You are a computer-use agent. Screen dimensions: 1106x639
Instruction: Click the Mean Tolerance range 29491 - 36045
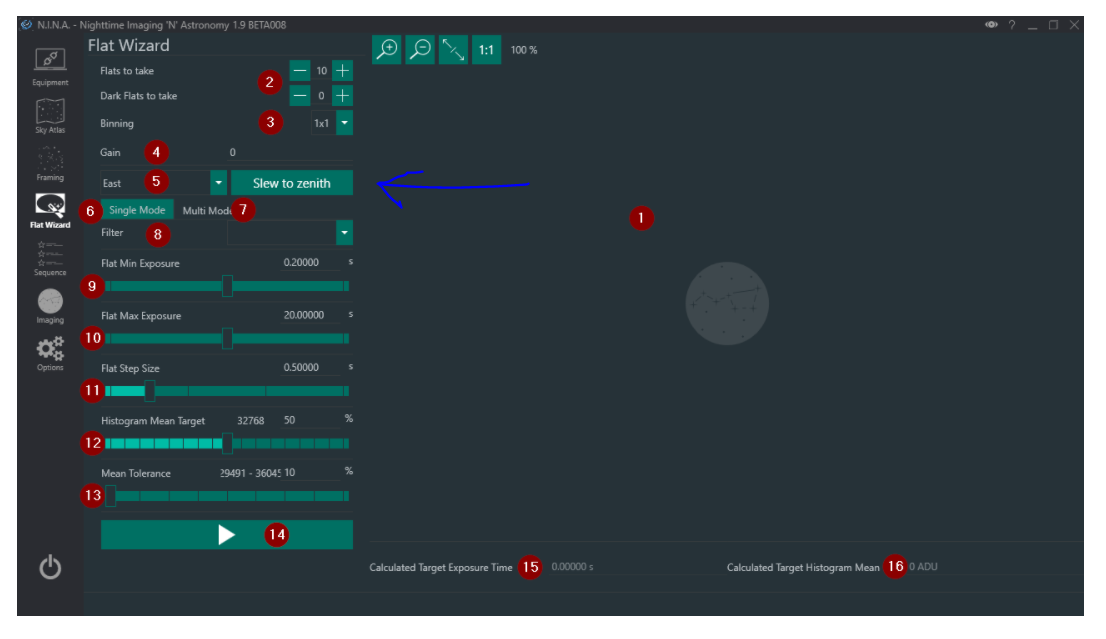coord(250,473)
